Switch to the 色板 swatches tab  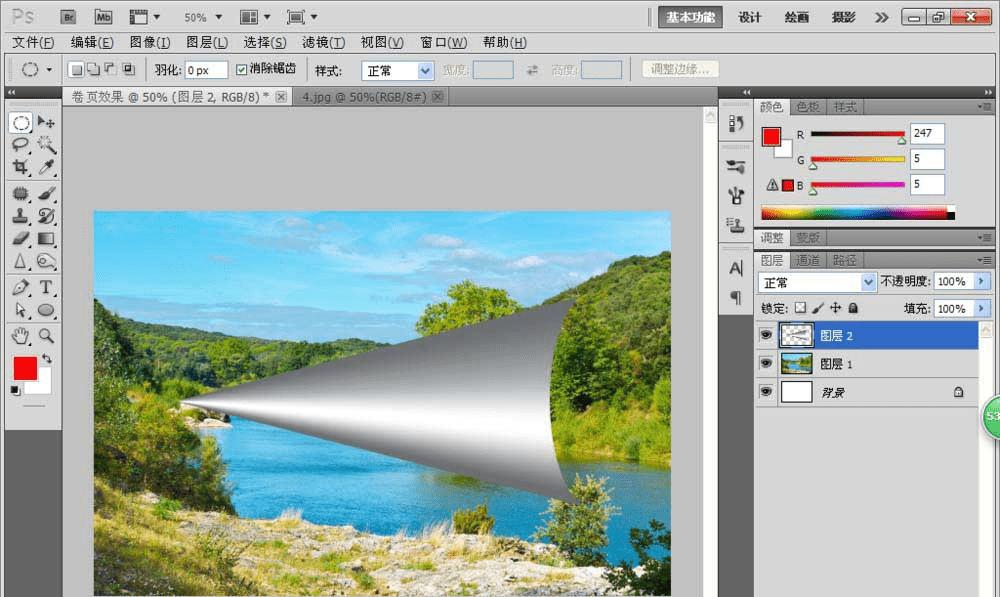808,107
